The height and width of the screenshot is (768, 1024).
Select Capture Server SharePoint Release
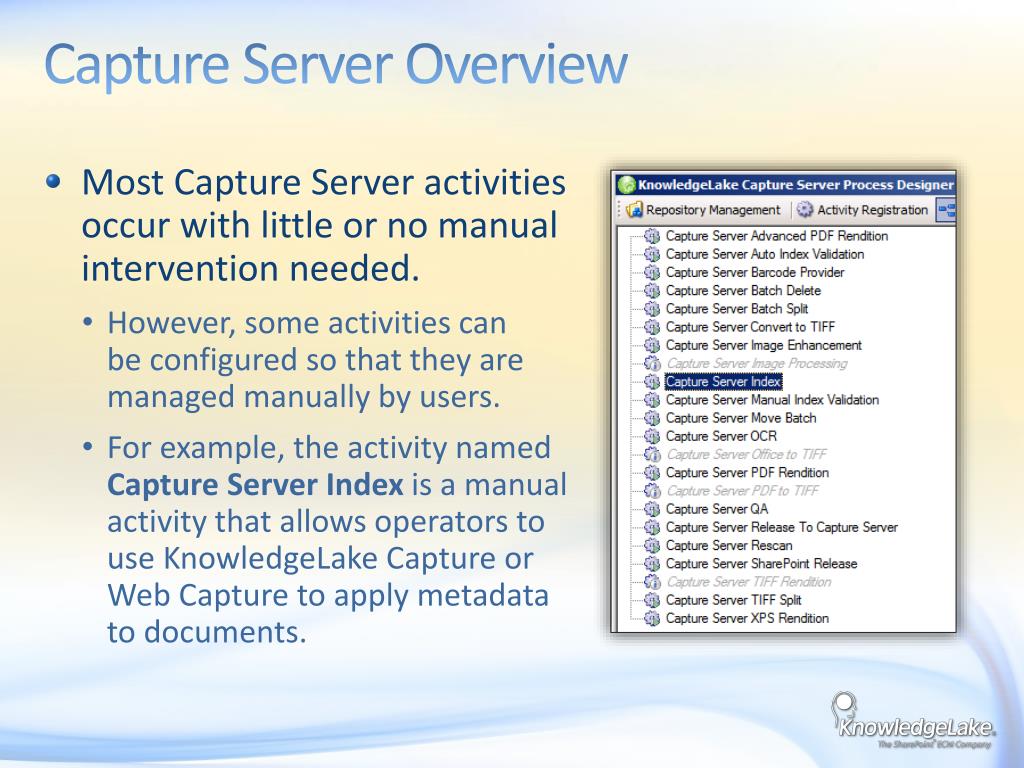[x=761, y=564]
